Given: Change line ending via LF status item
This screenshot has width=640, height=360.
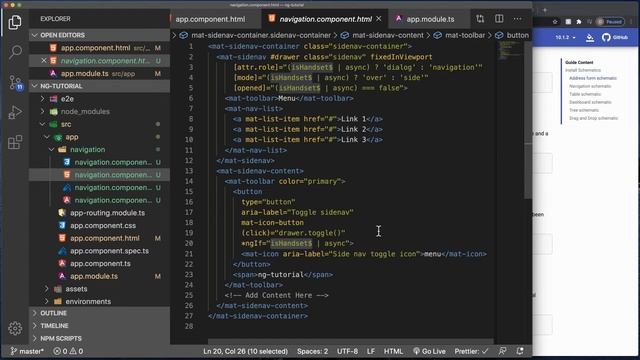Looking at the screenshot, I should click(371, 351).
